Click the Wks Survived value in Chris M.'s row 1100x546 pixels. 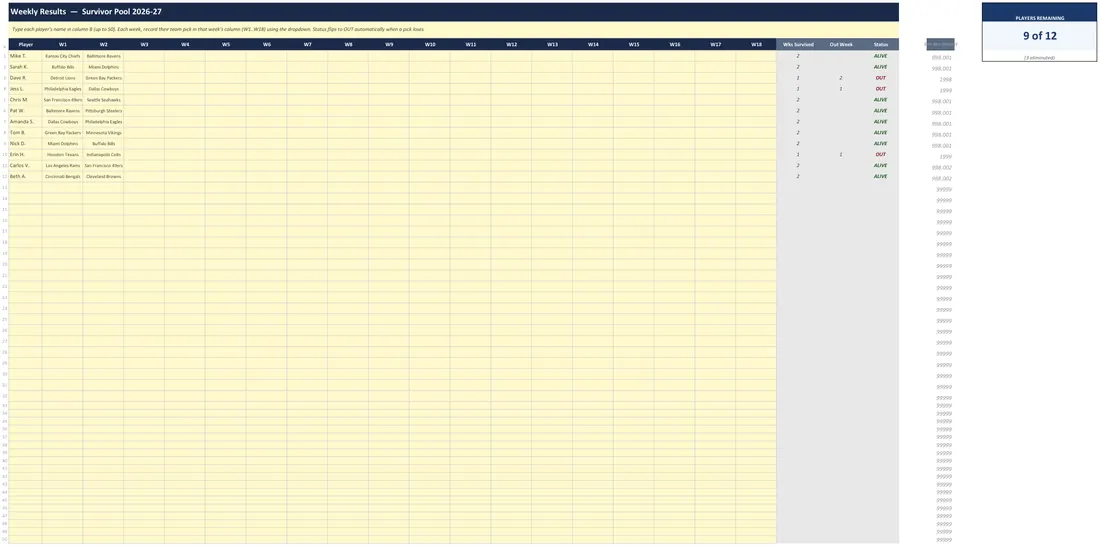[x=798, y=100]
